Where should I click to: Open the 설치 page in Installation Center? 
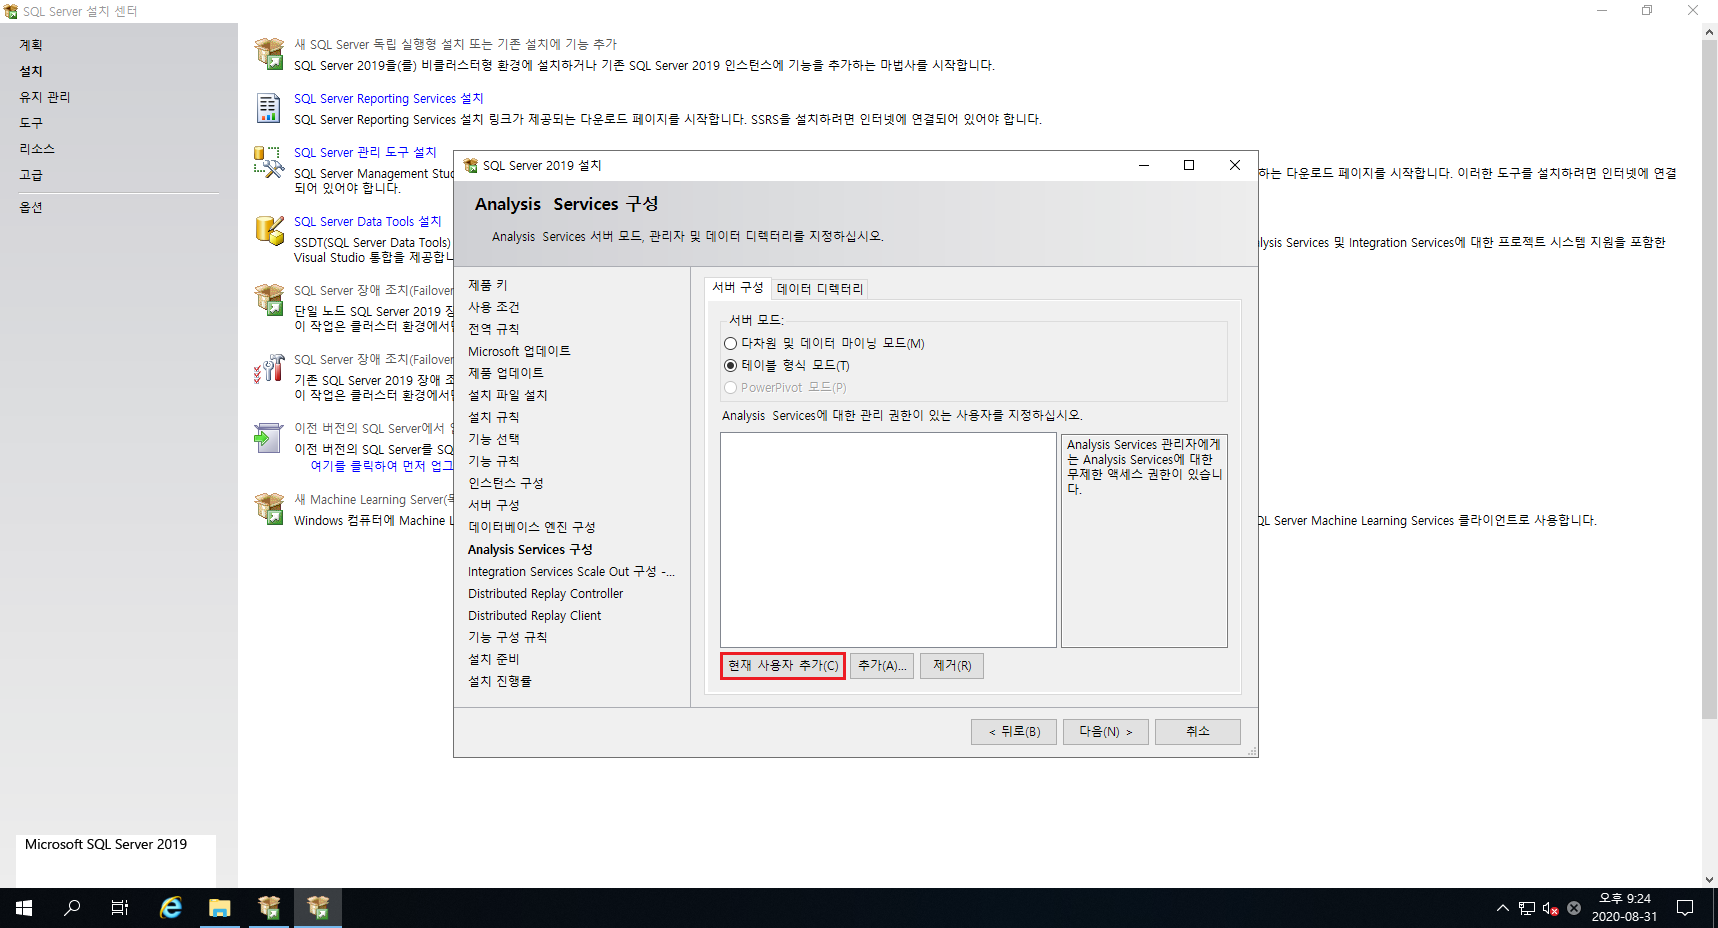[31, 71]
